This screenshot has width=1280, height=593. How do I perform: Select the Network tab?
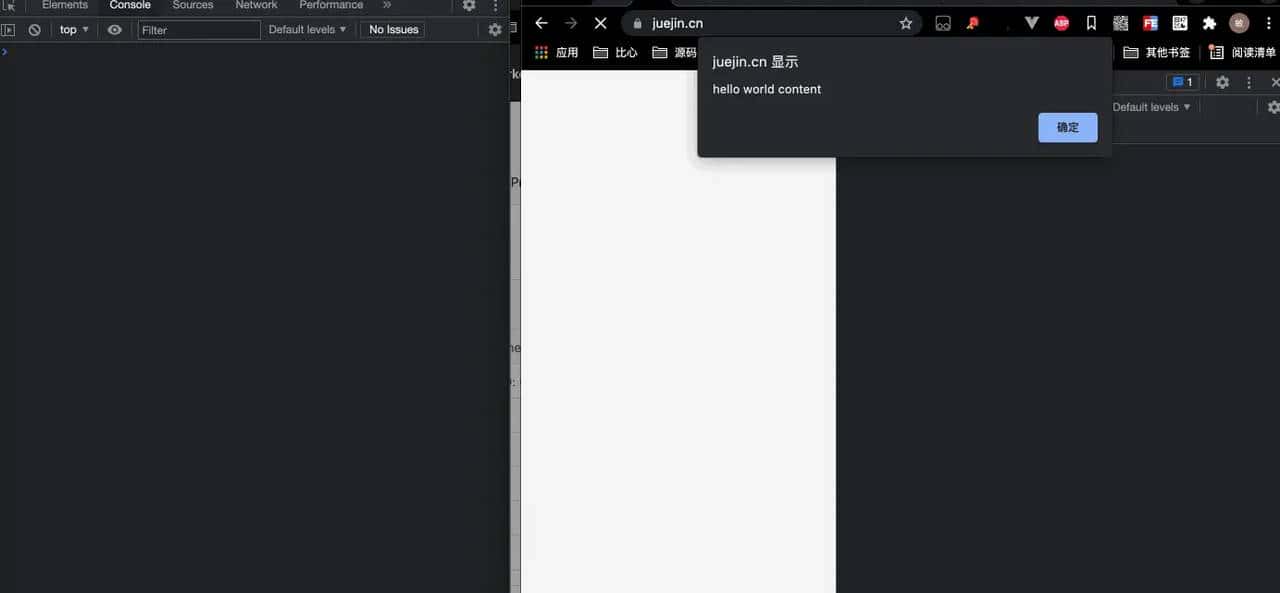click(256, 5)
